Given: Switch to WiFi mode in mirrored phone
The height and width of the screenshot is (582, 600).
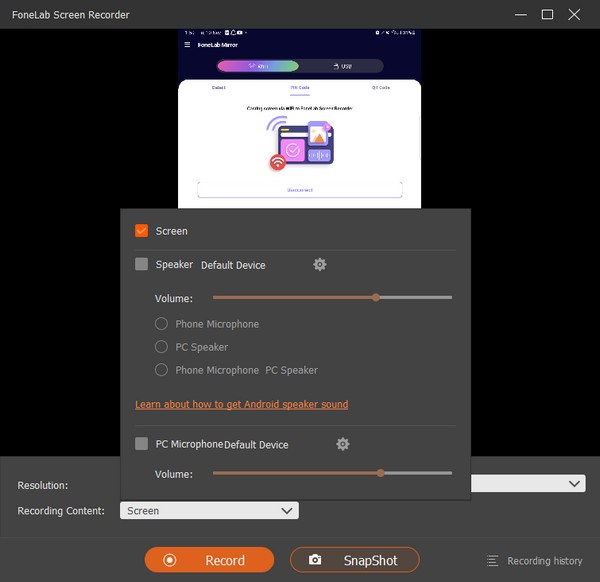Looking at the screenshot, I should 258,66.
